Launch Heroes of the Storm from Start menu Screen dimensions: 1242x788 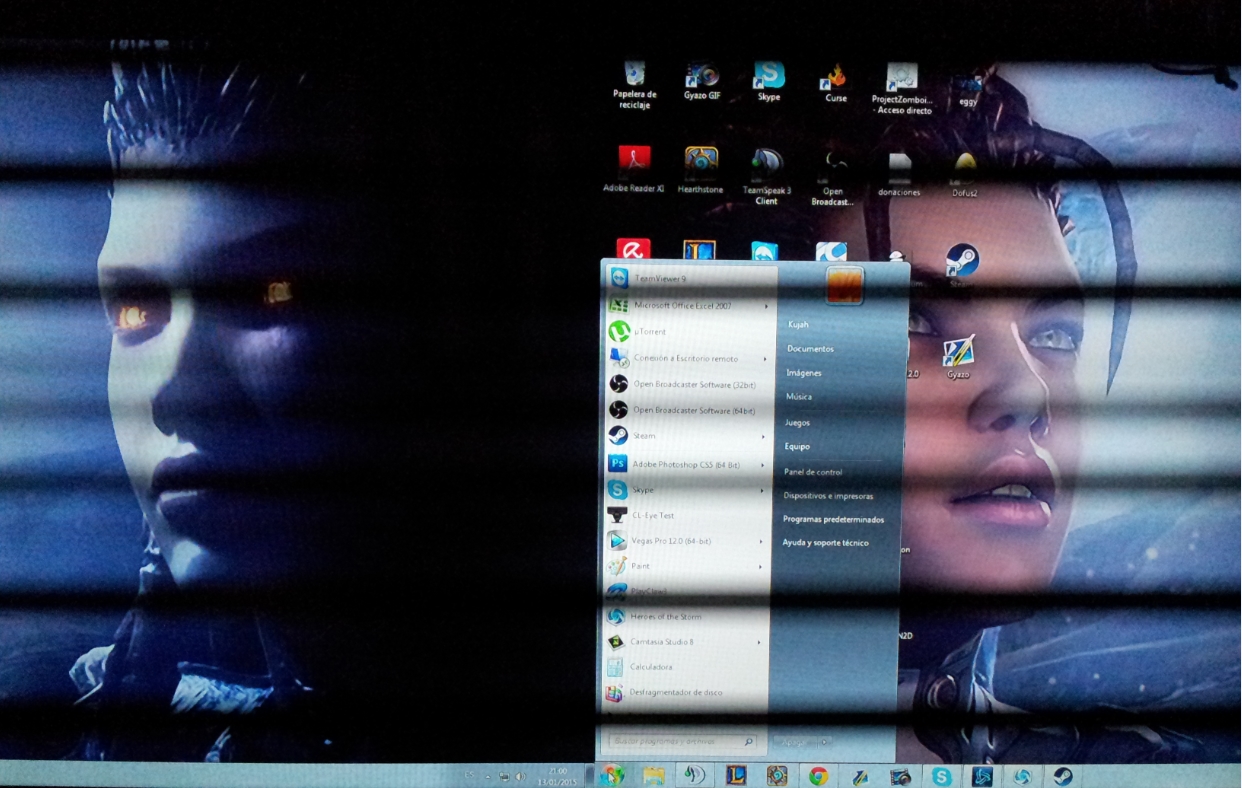(x=687, y=617)
